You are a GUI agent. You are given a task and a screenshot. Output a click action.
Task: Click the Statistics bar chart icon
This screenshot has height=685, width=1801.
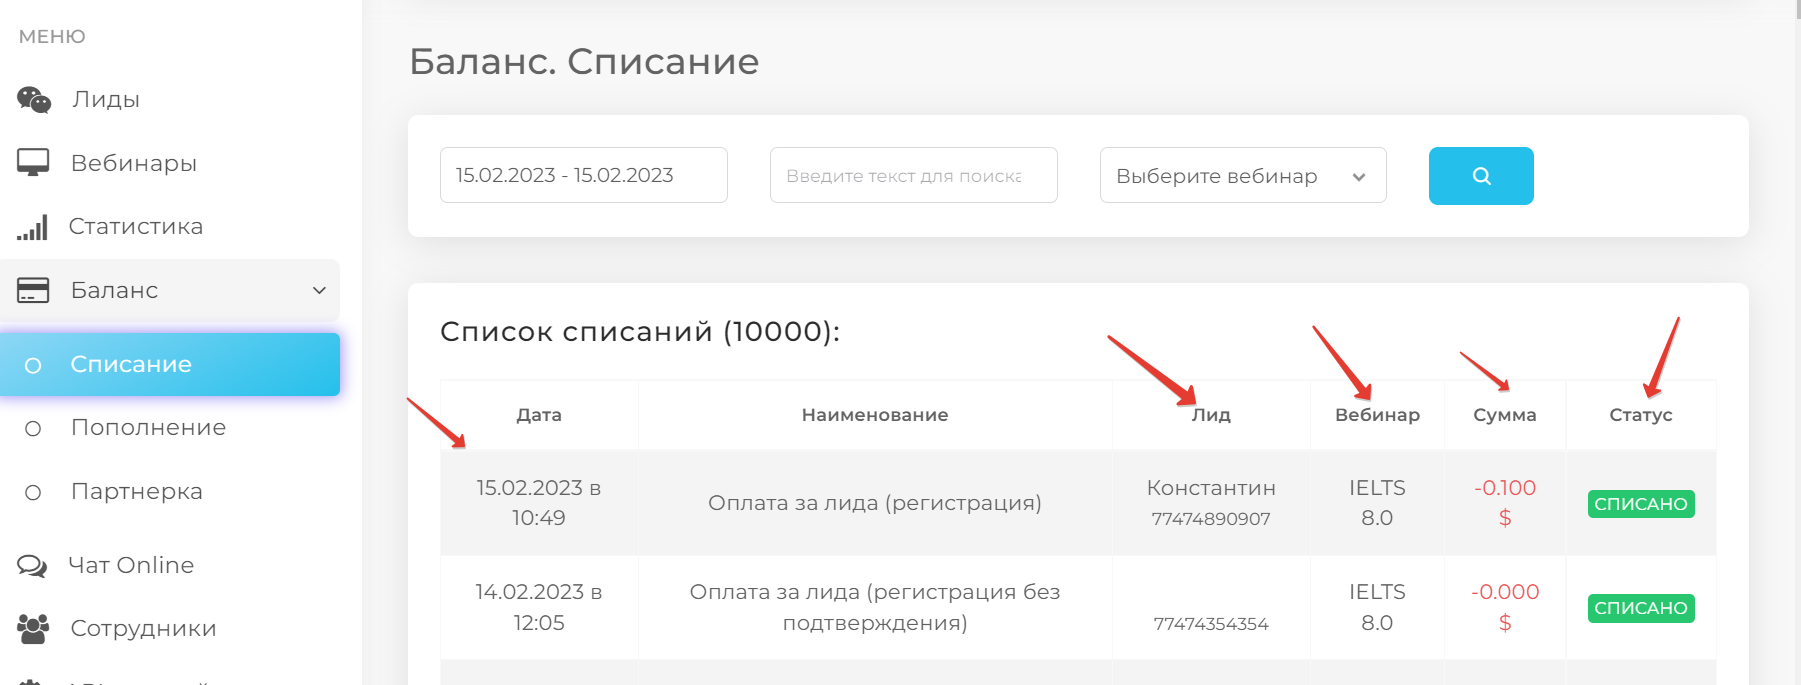[x=32, y=227]
